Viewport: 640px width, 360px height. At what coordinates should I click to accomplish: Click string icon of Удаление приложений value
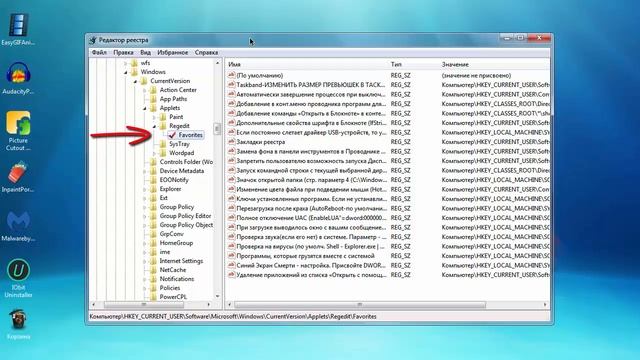pyautogui.click(x=231, y=275)
